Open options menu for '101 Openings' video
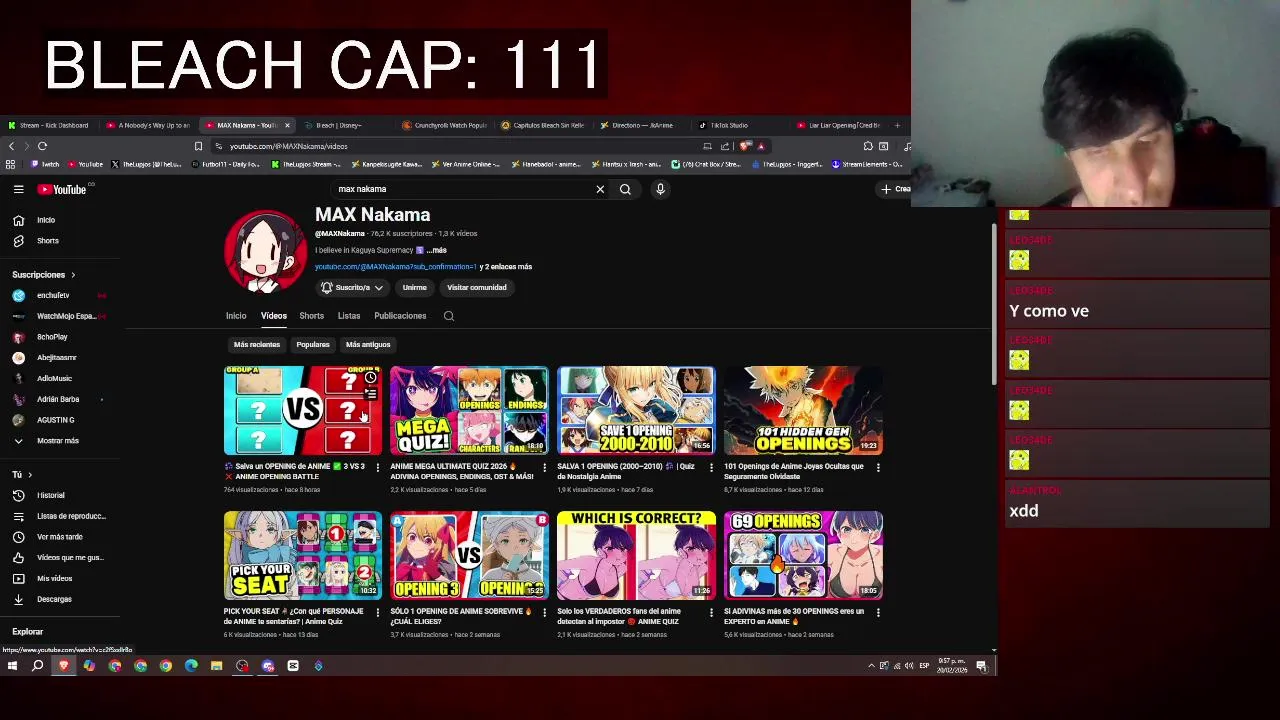 tap(878, 467)
